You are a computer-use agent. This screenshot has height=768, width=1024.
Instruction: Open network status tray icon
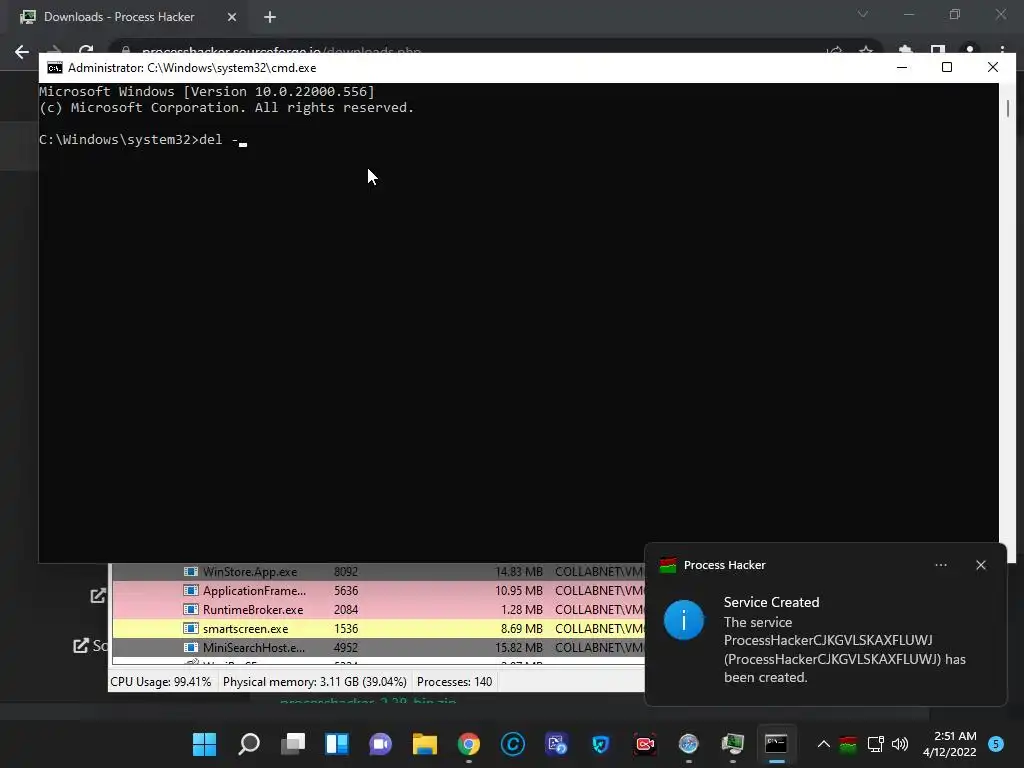875,744
